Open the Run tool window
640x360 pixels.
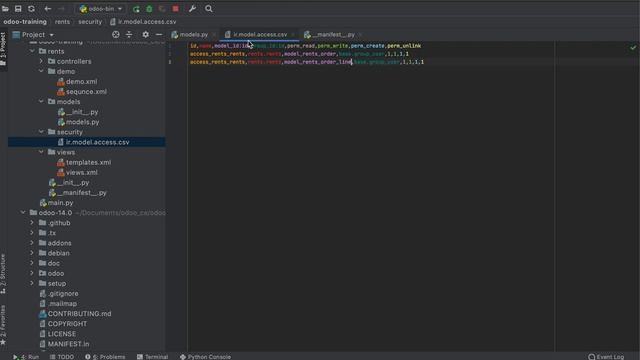point(26,357)
